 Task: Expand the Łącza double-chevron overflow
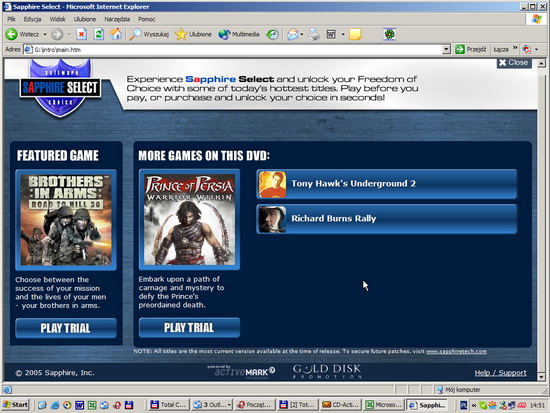point(515,48)
